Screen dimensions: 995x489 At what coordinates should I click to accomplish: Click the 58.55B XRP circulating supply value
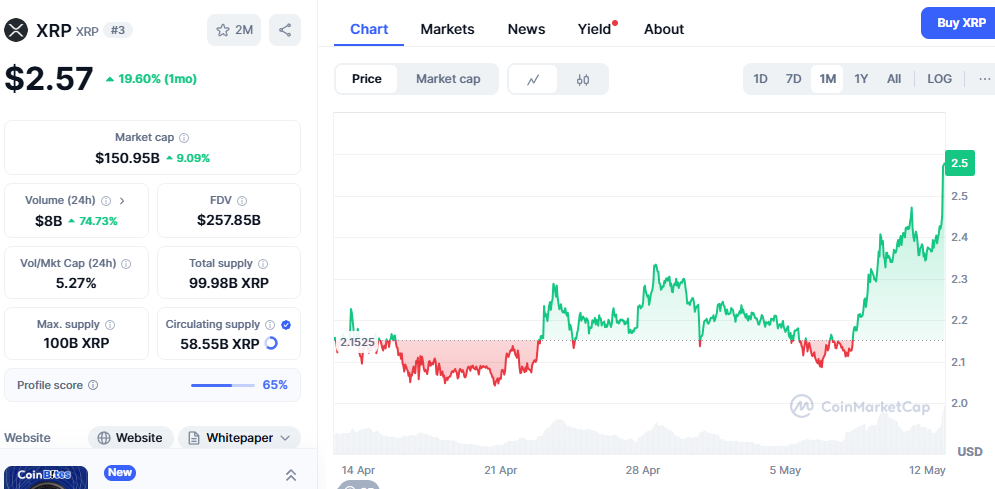(x=221, y=344)
